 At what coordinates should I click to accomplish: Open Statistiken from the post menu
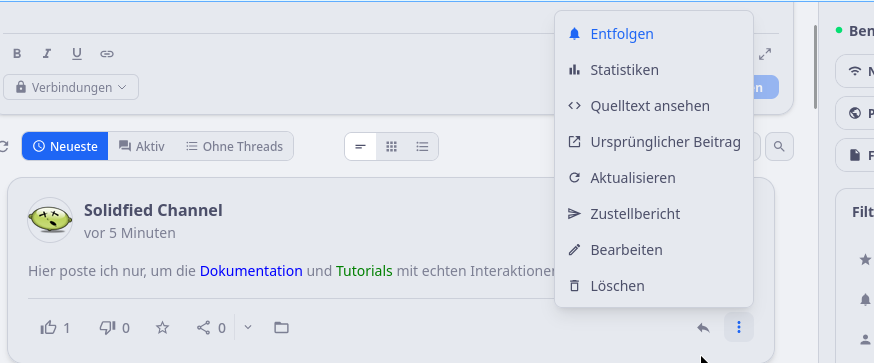pos(654,70)
